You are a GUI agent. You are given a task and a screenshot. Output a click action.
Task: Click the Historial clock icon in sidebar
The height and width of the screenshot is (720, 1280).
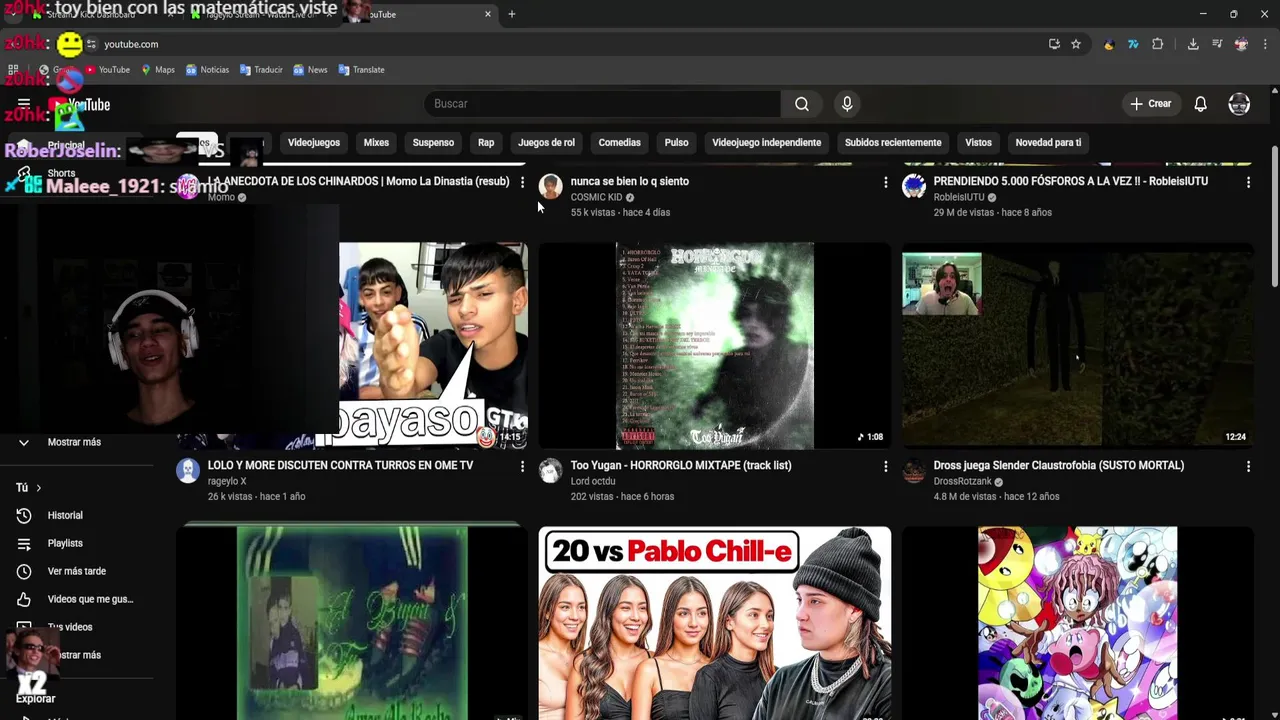point(24,515)
